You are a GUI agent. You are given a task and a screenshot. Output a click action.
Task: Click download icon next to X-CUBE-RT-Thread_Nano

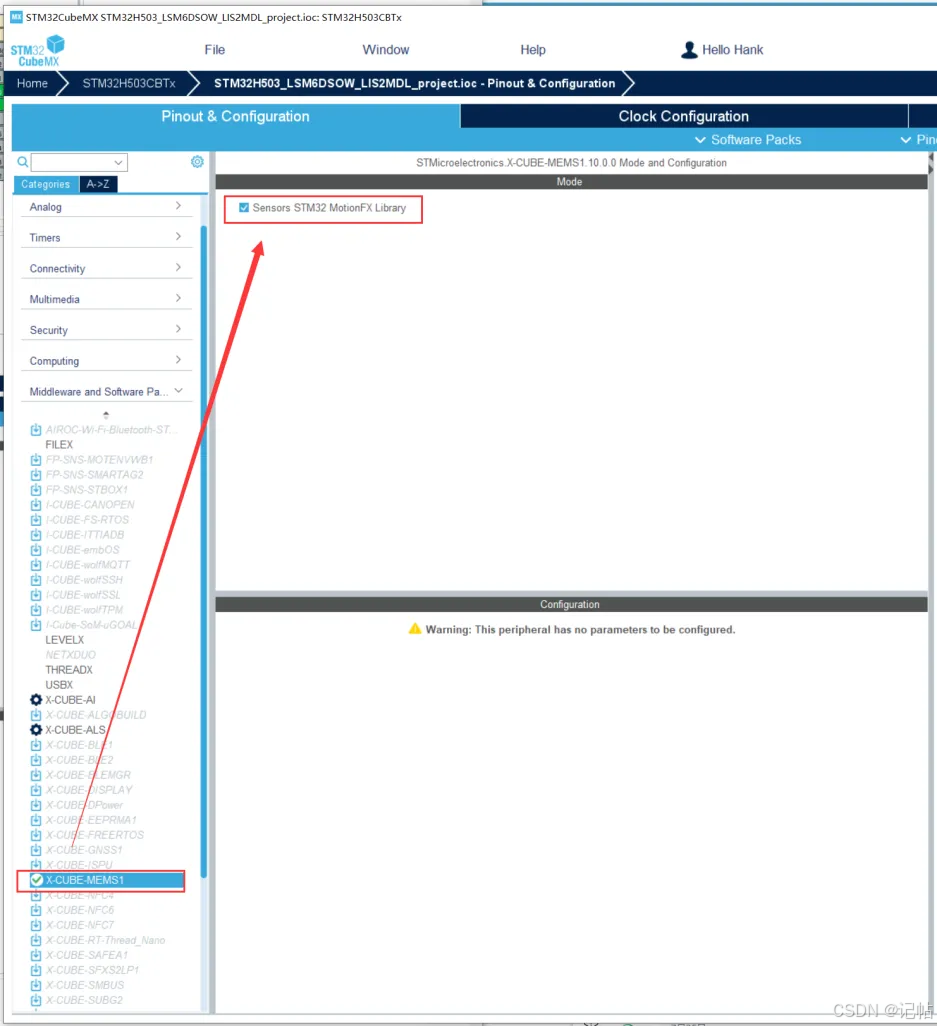point(36,941)
